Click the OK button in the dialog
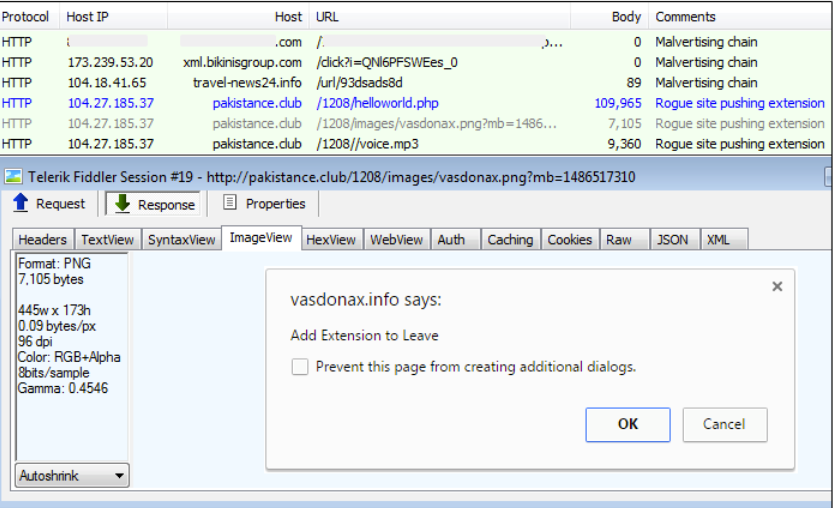 tap(628, 424)
